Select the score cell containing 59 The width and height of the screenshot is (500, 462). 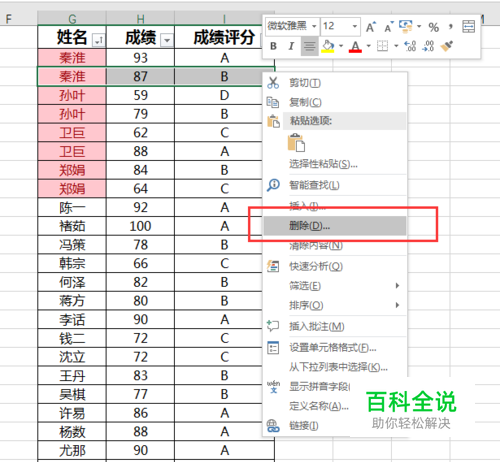(140, 95)
